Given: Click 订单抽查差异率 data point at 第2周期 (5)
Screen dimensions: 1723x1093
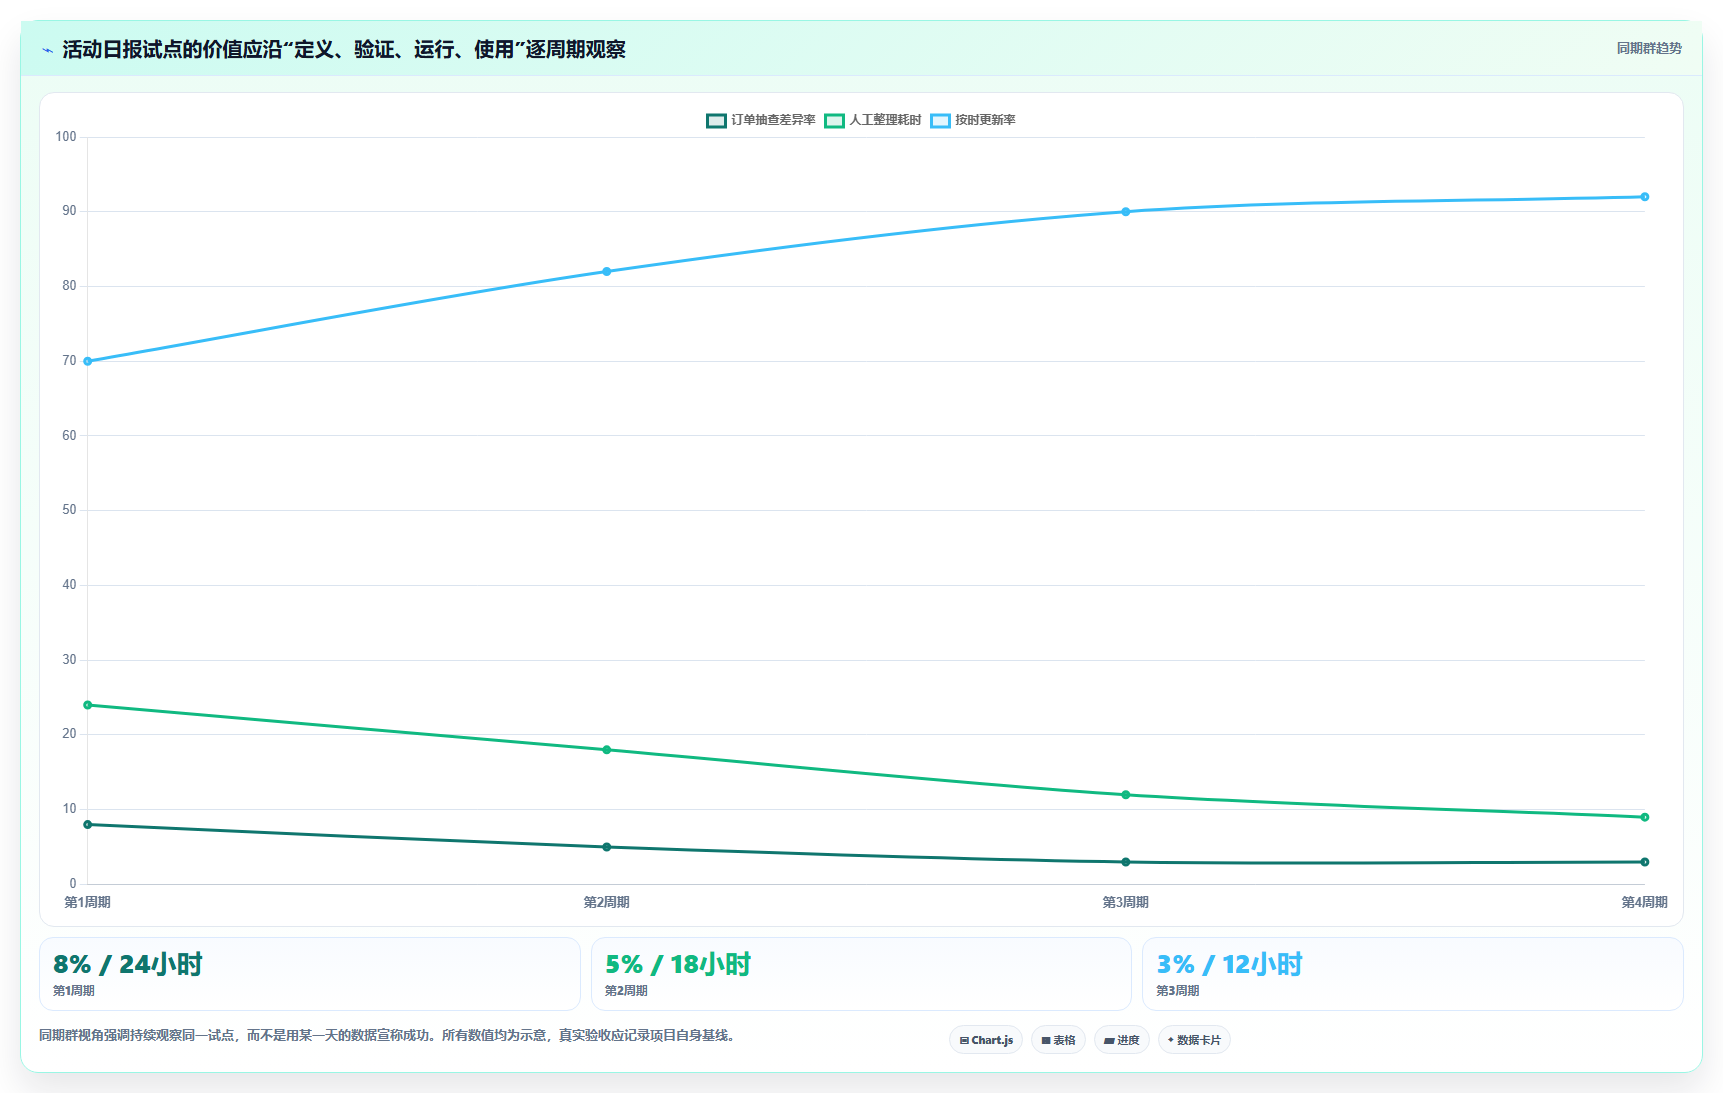Looking at the screenshot, I should coord(607,847).
